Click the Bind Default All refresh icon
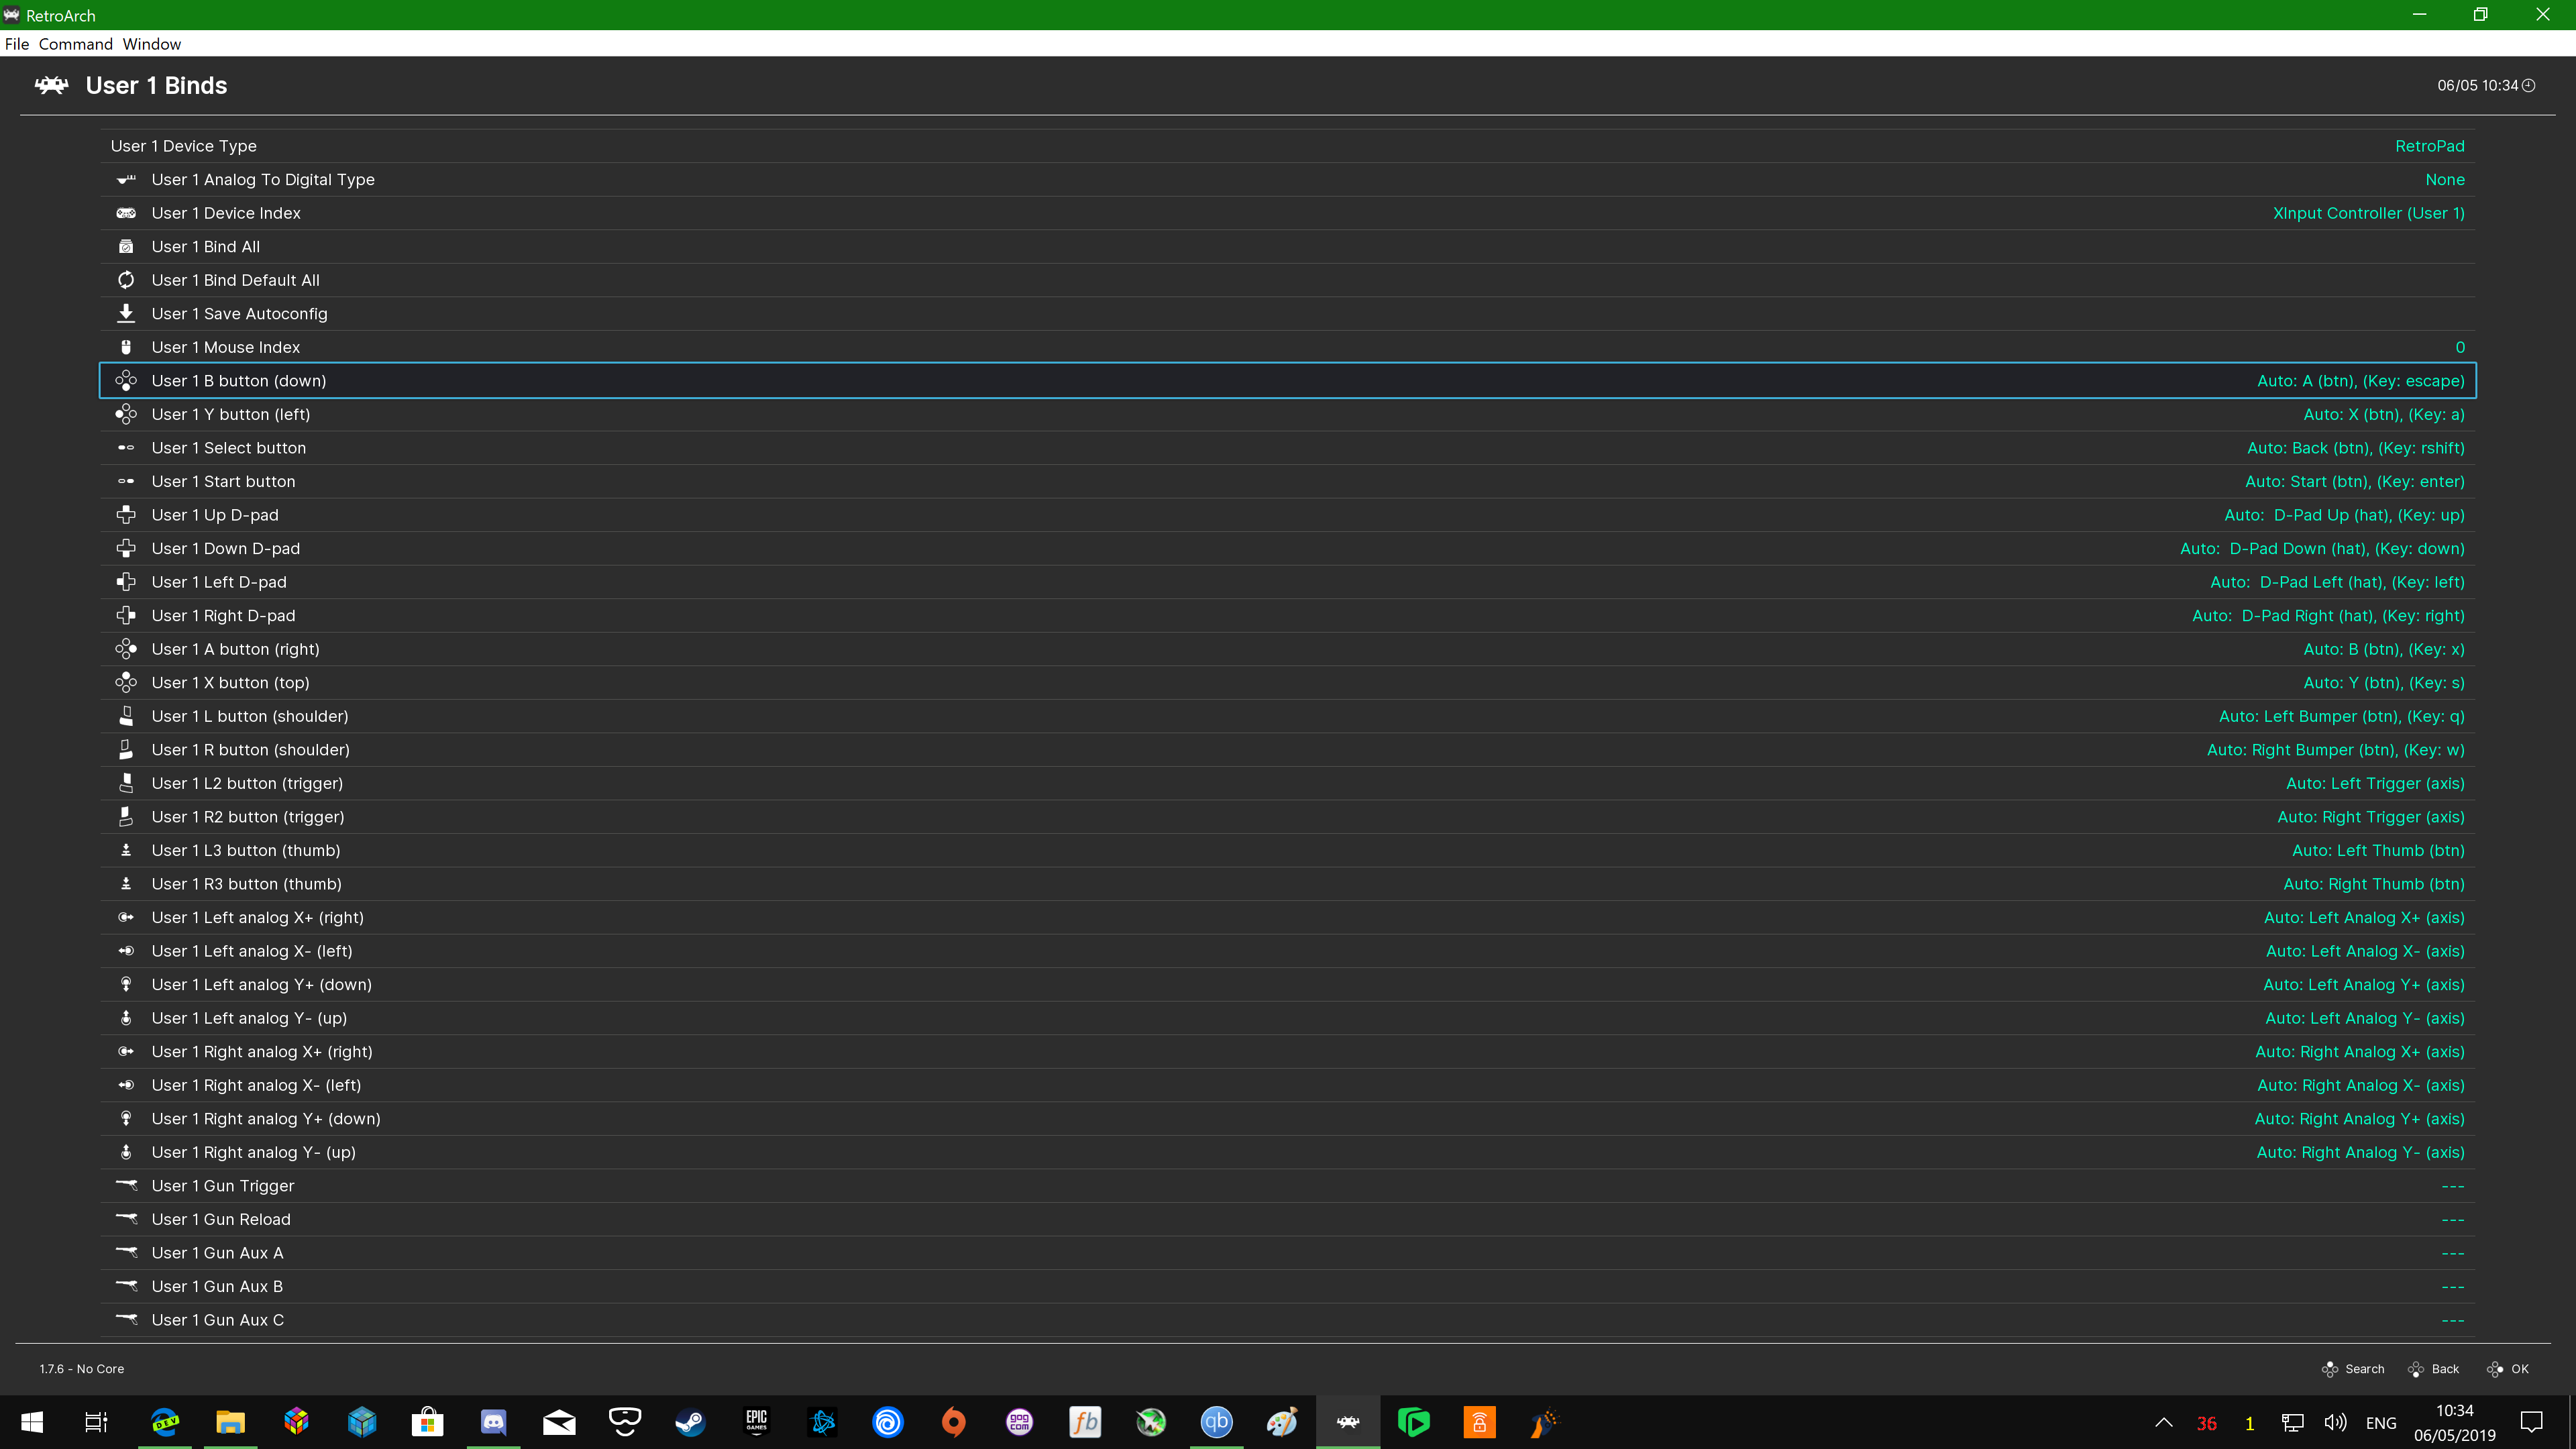Viewport: 2576px width, 1449px height. point(126,280)
